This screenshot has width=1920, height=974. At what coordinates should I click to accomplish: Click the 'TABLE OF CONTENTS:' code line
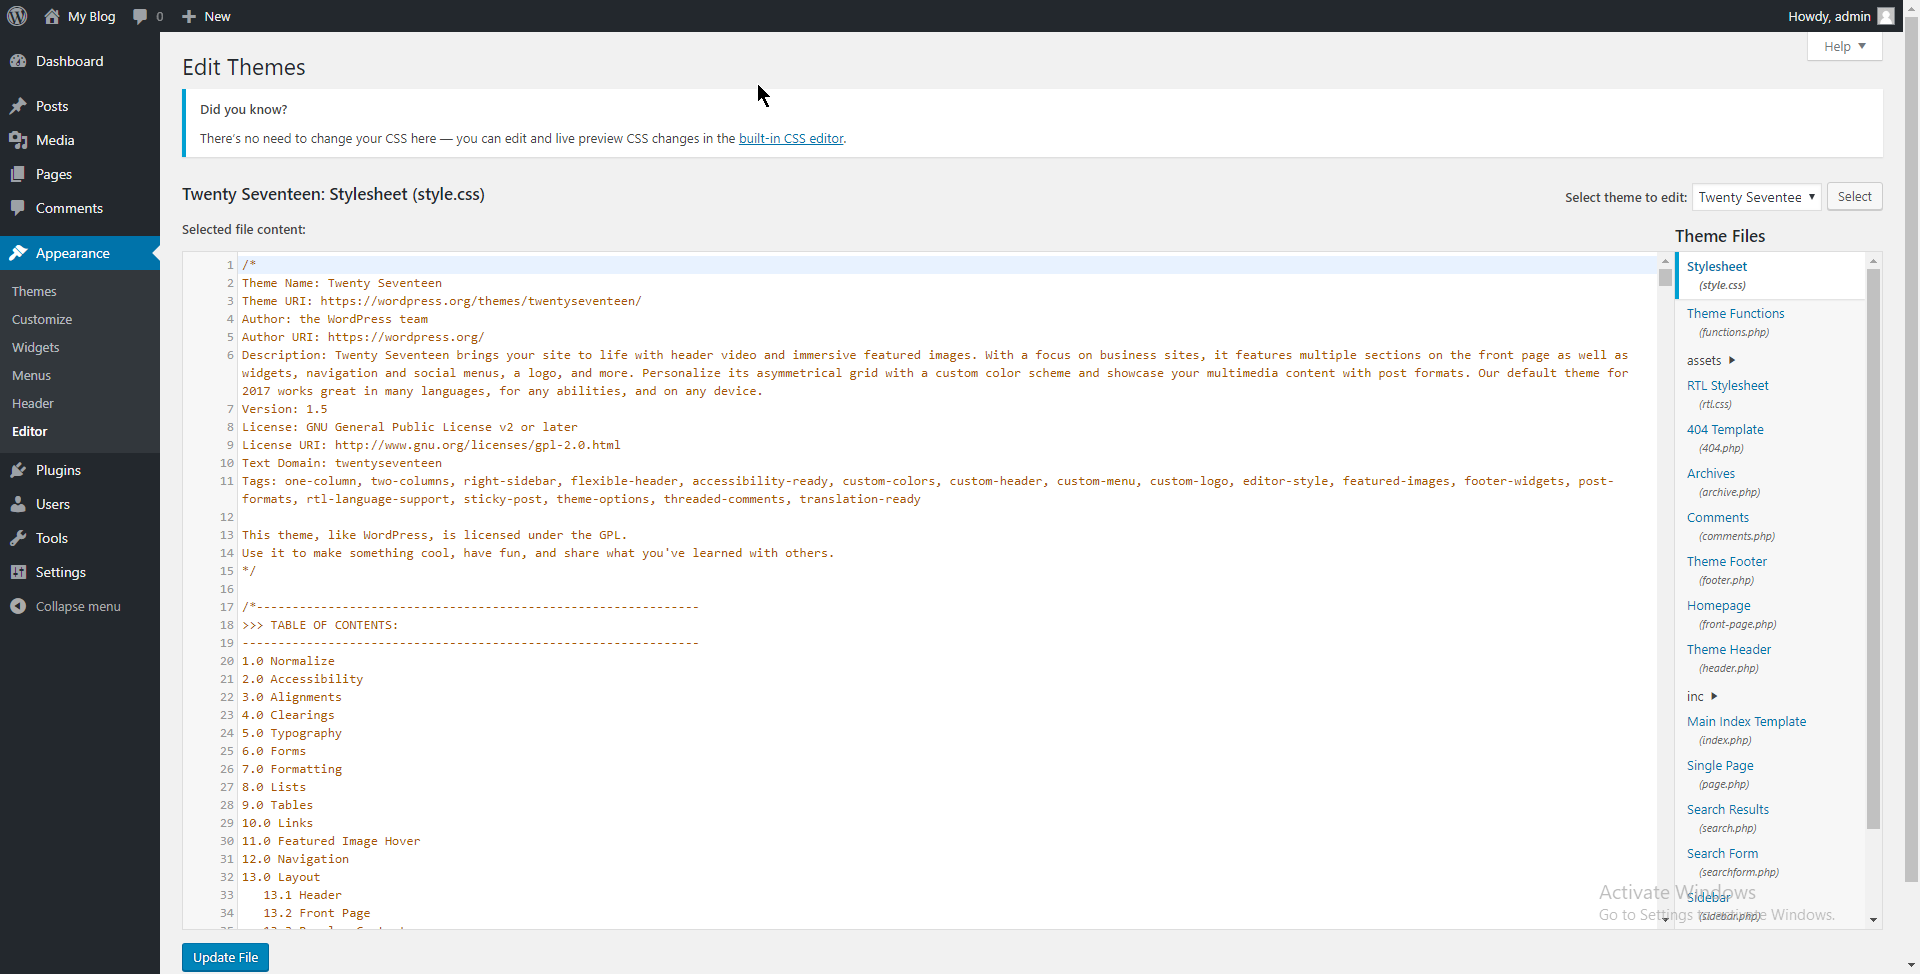320,625
